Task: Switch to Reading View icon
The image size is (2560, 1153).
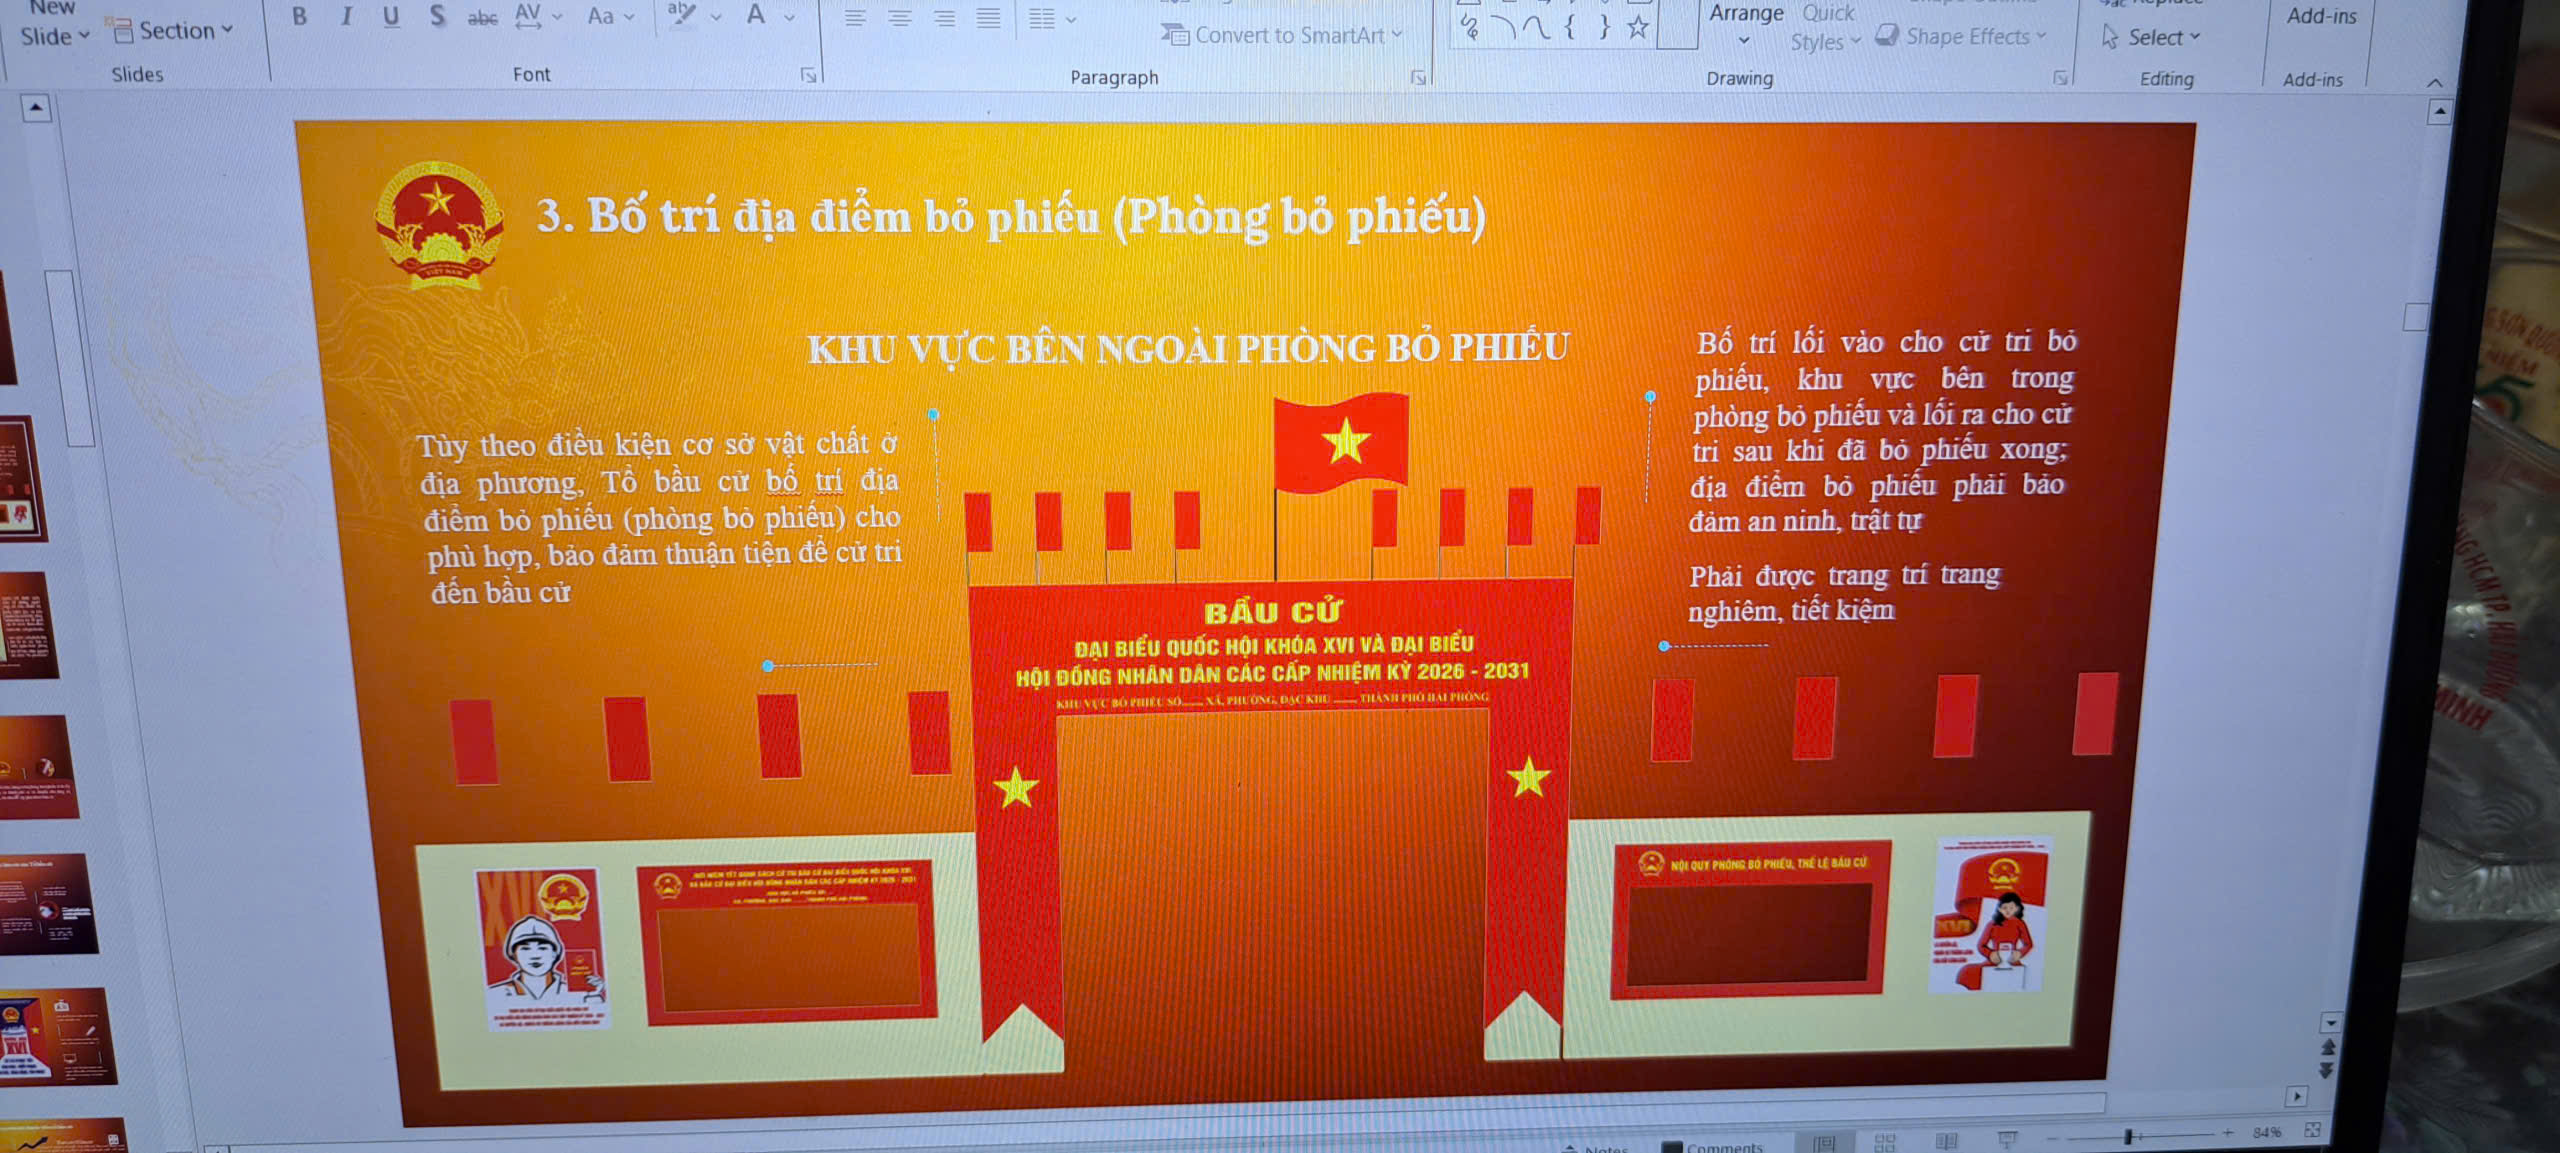Action: pos(1946,1141)
